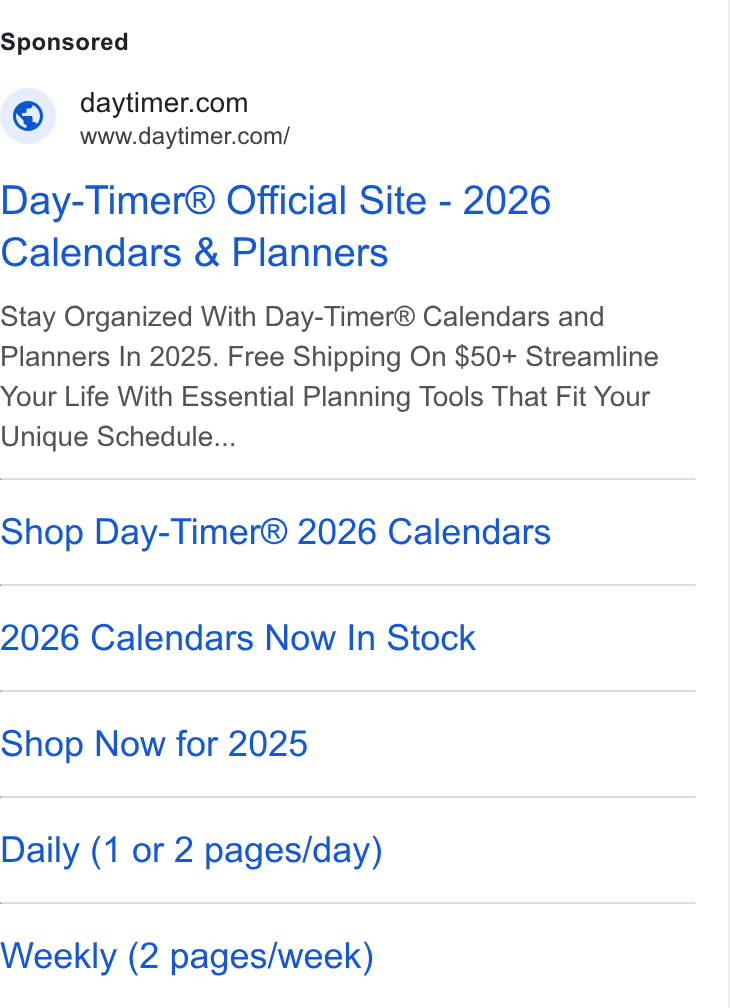Open the Weekly (2 pages/week) link
This screenshot has width=730, height=1008.
(187, 957)
